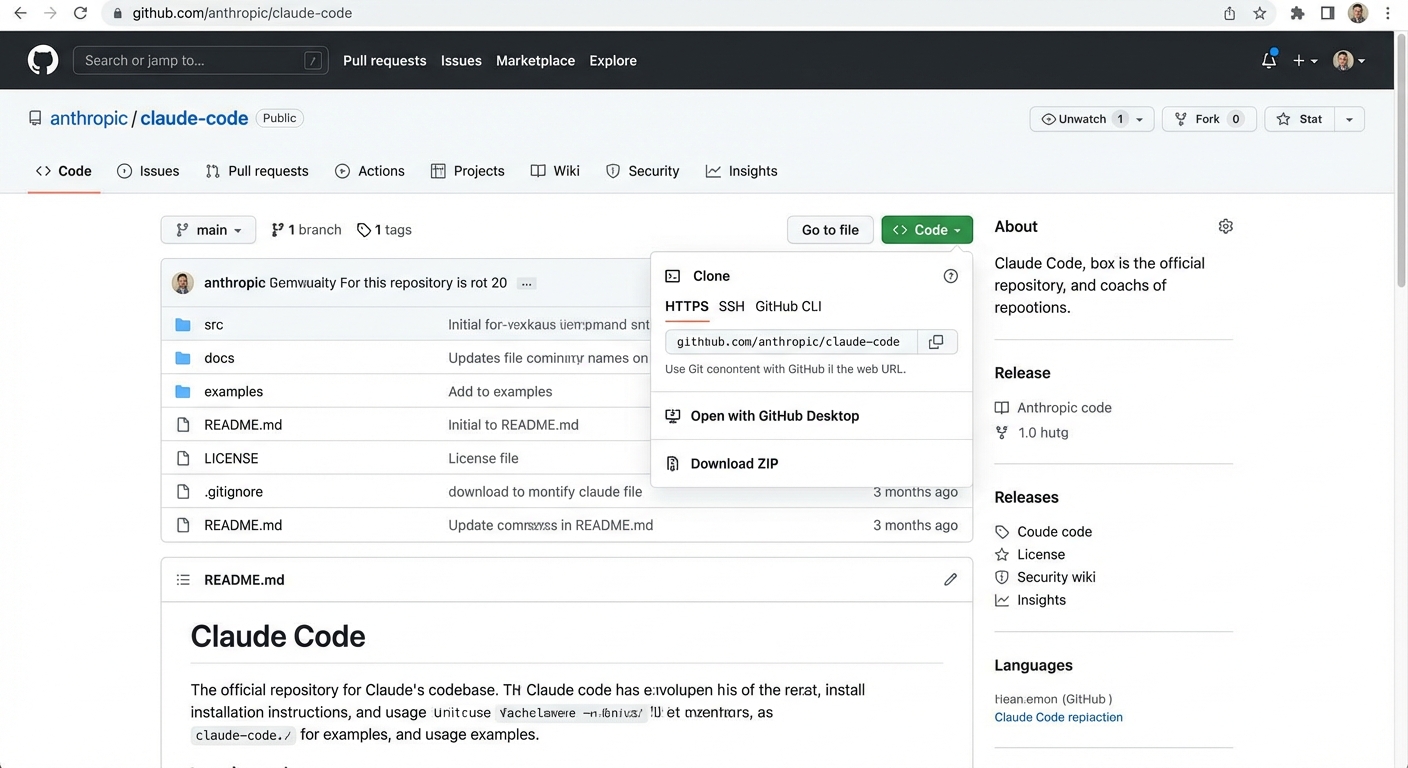
Task: Bookmark this page with star icon
Action: 1260,13
